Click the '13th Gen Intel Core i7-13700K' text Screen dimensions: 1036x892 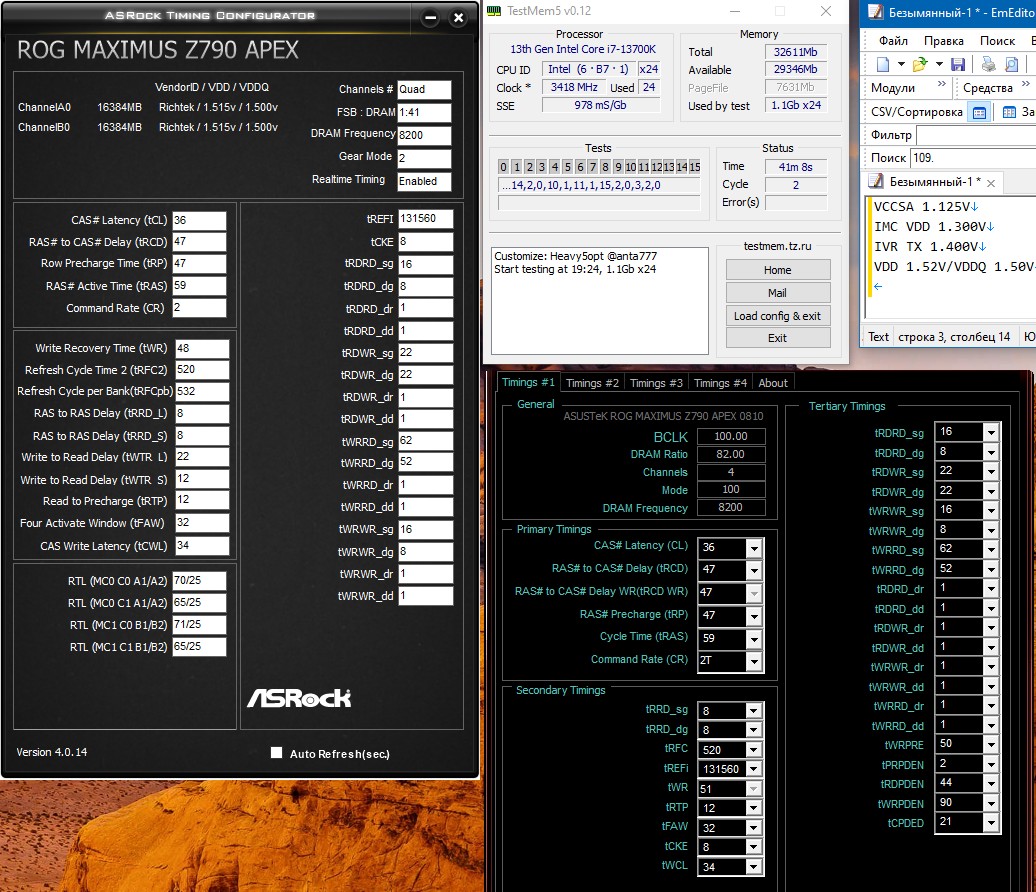click(x=583, y=50)
